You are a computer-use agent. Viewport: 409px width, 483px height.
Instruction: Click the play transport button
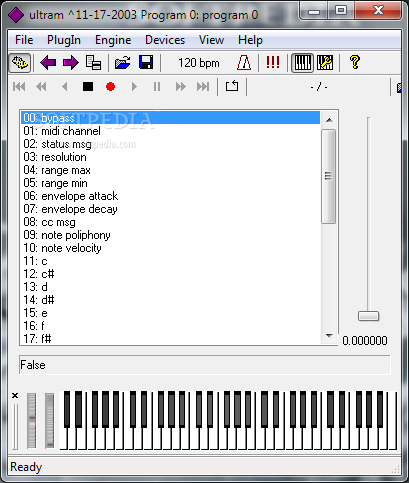134,87
